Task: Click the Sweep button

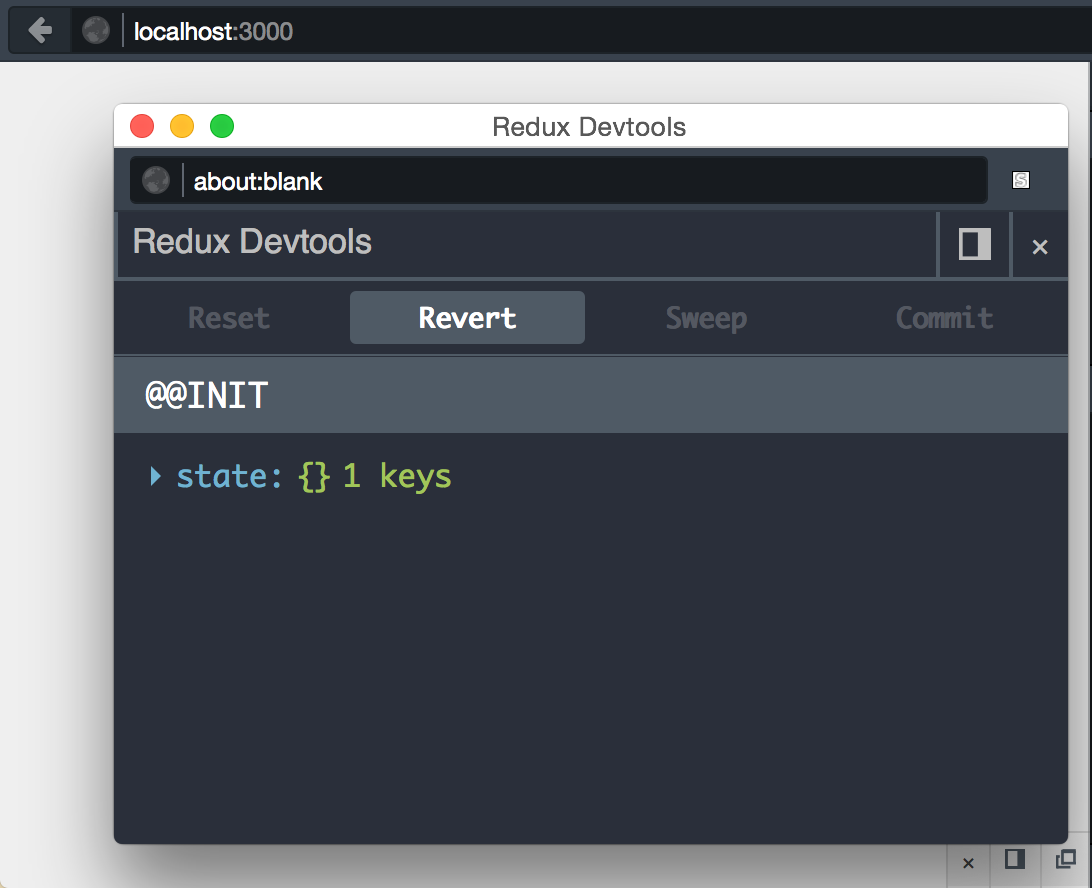Action: coord(706,318)
